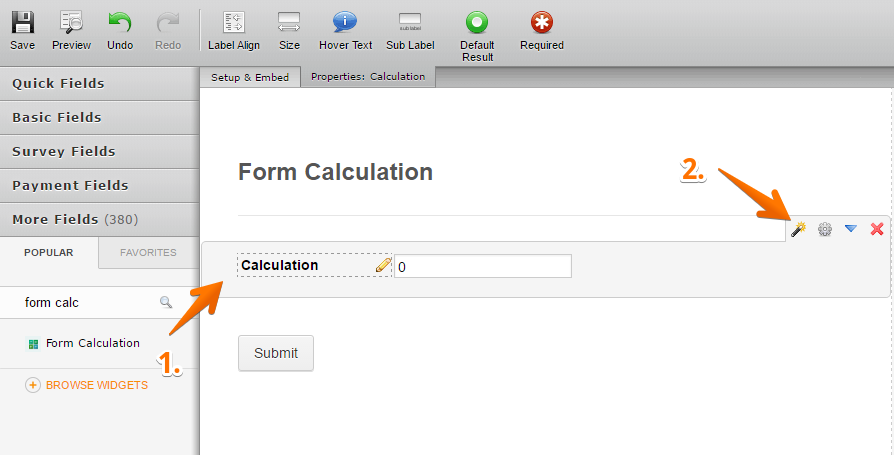Set Hover Text for field

coord(345,29)
